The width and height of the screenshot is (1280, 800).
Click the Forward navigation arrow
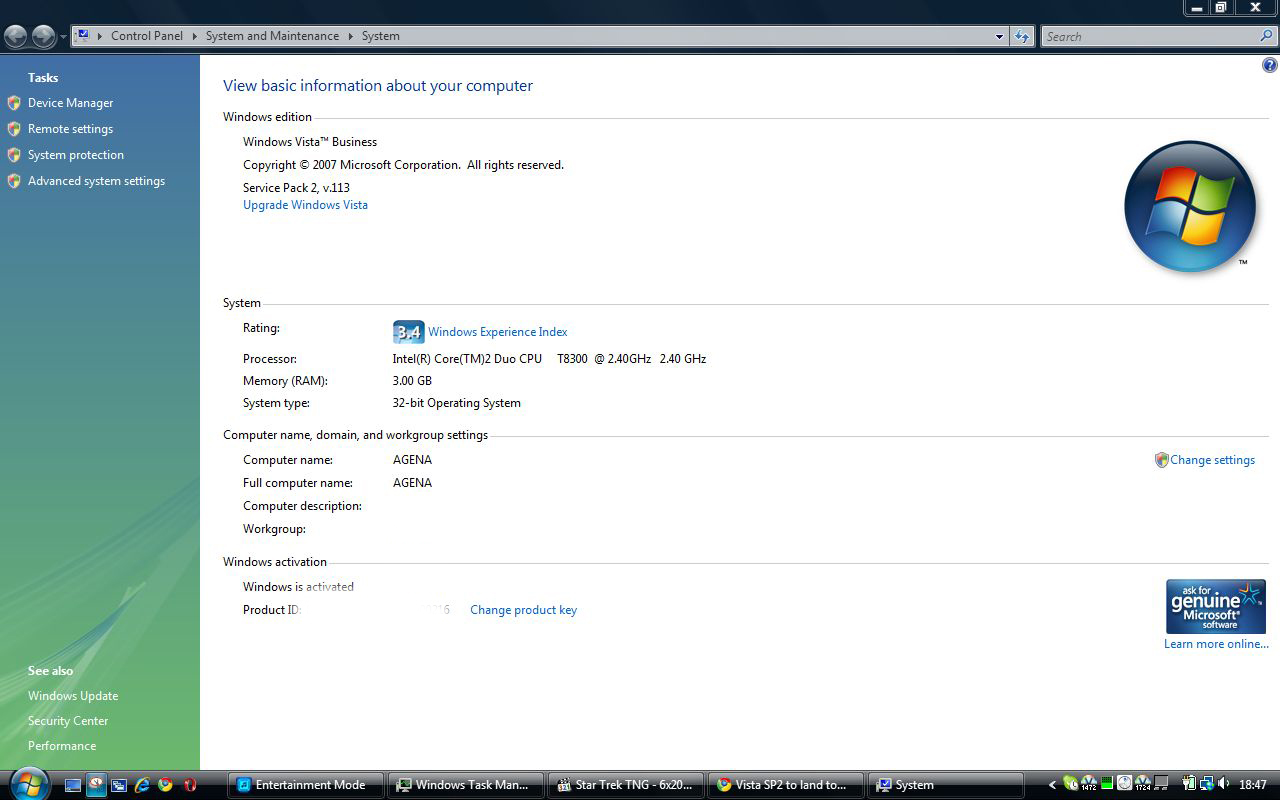43,37
